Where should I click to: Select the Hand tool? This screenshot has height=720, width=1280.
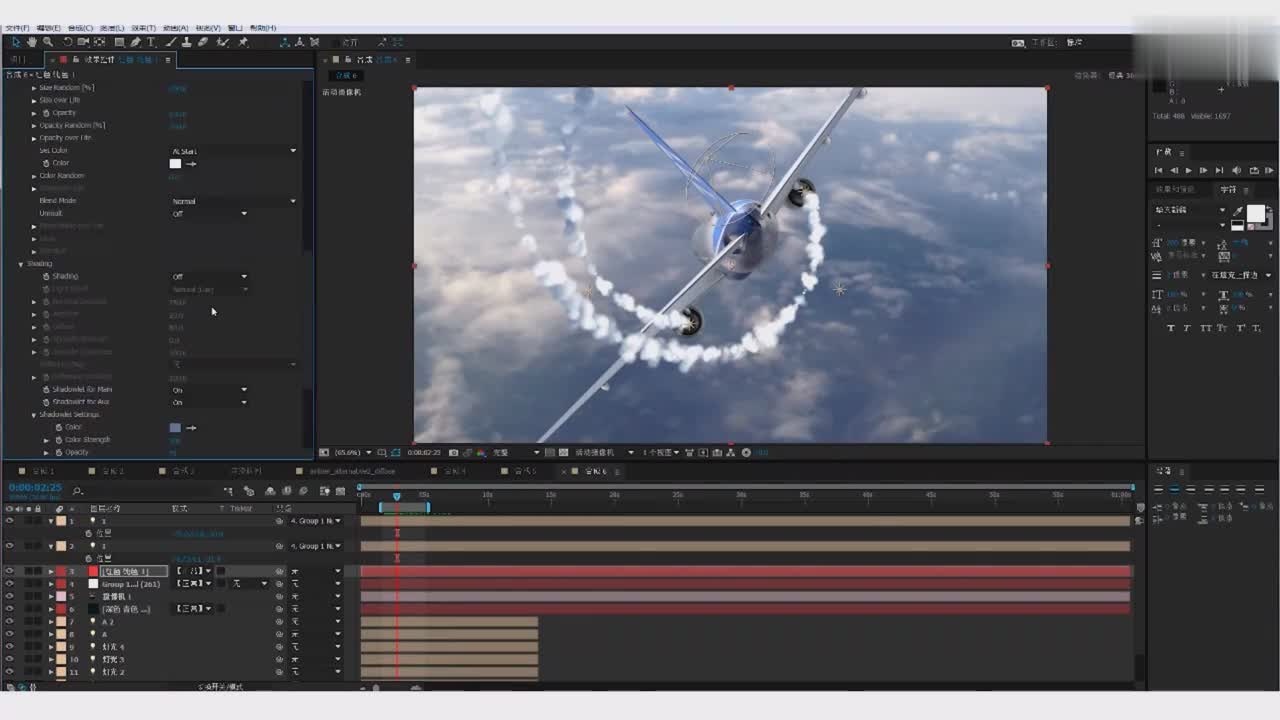click(x=31, y=42)
